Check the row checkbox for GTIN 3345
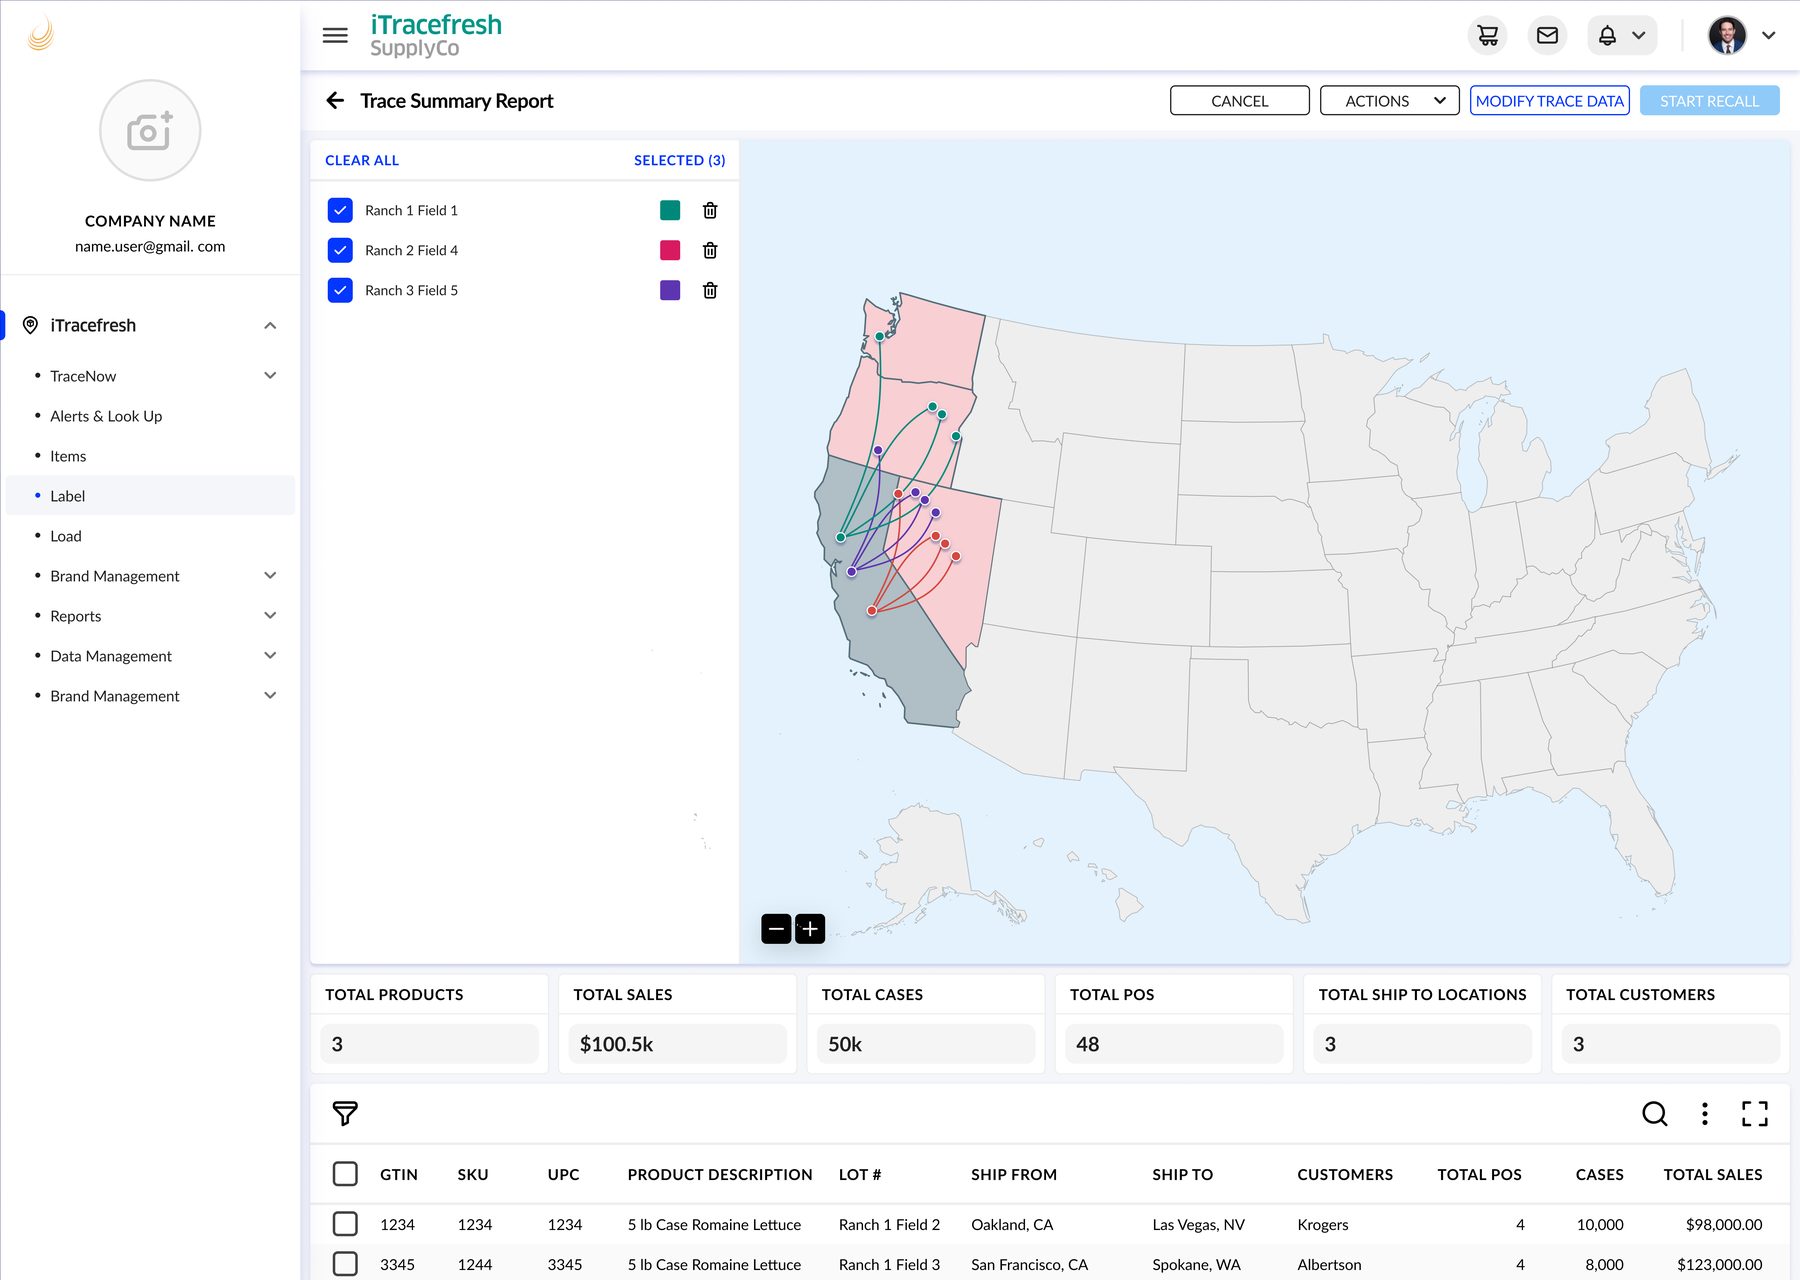This screenshot has width=1800, height=1280. click(345, 1264)
